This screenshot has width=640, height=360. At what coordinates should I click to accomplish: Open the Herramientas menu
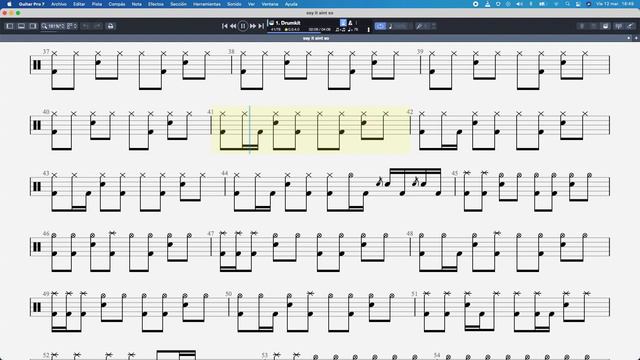pyautogui.click(x=207, y=4)
